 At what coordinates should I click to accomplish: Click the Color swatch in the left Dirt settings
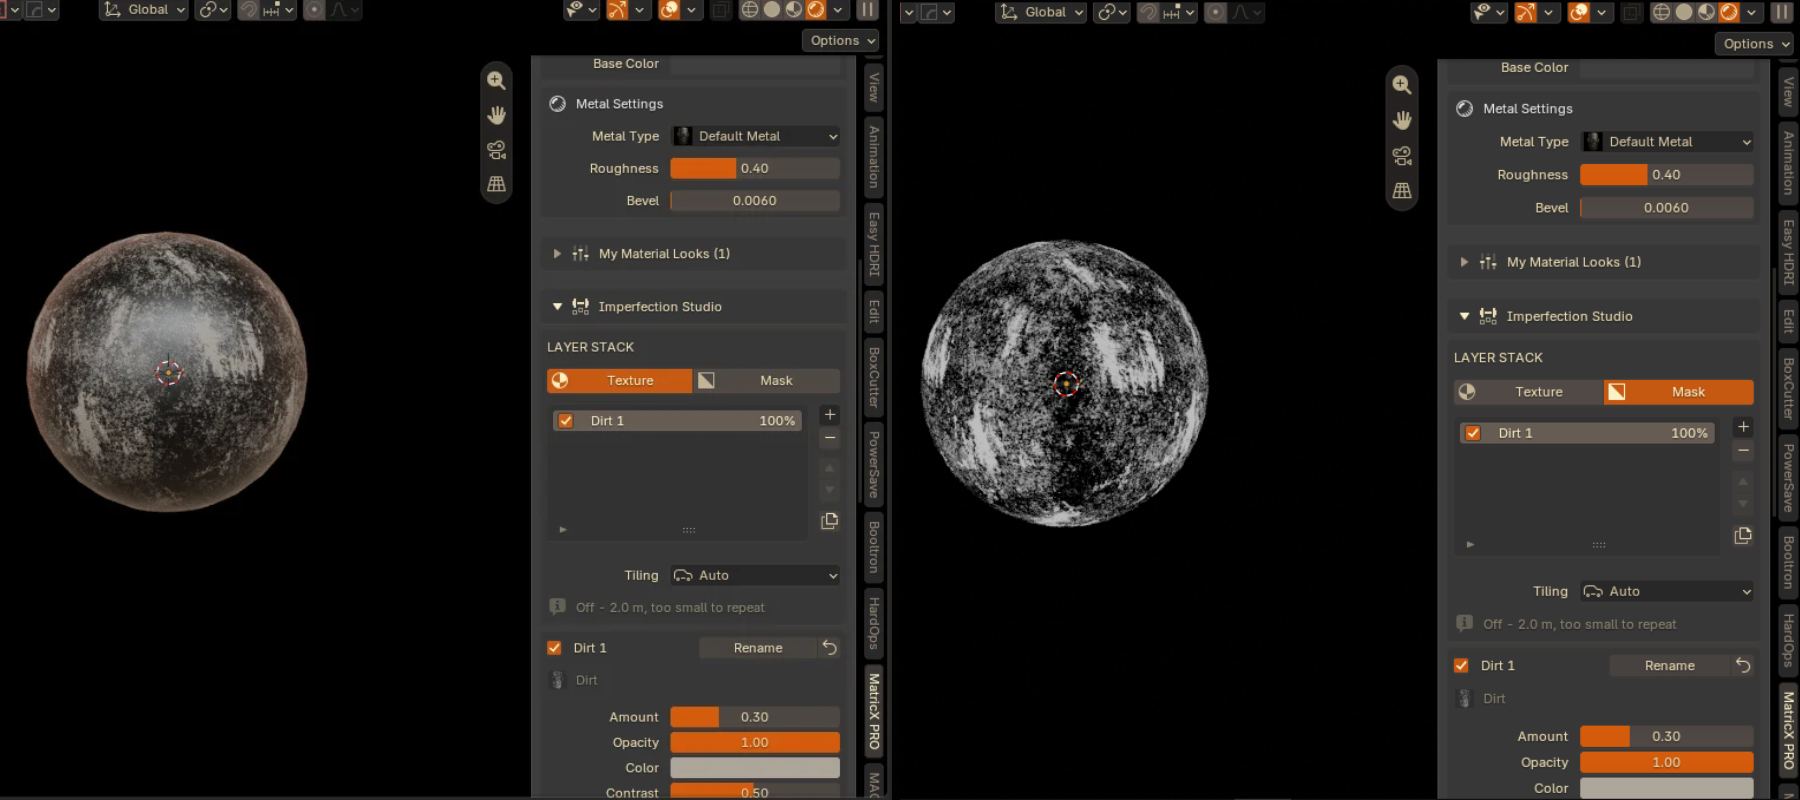coord(755,768)
